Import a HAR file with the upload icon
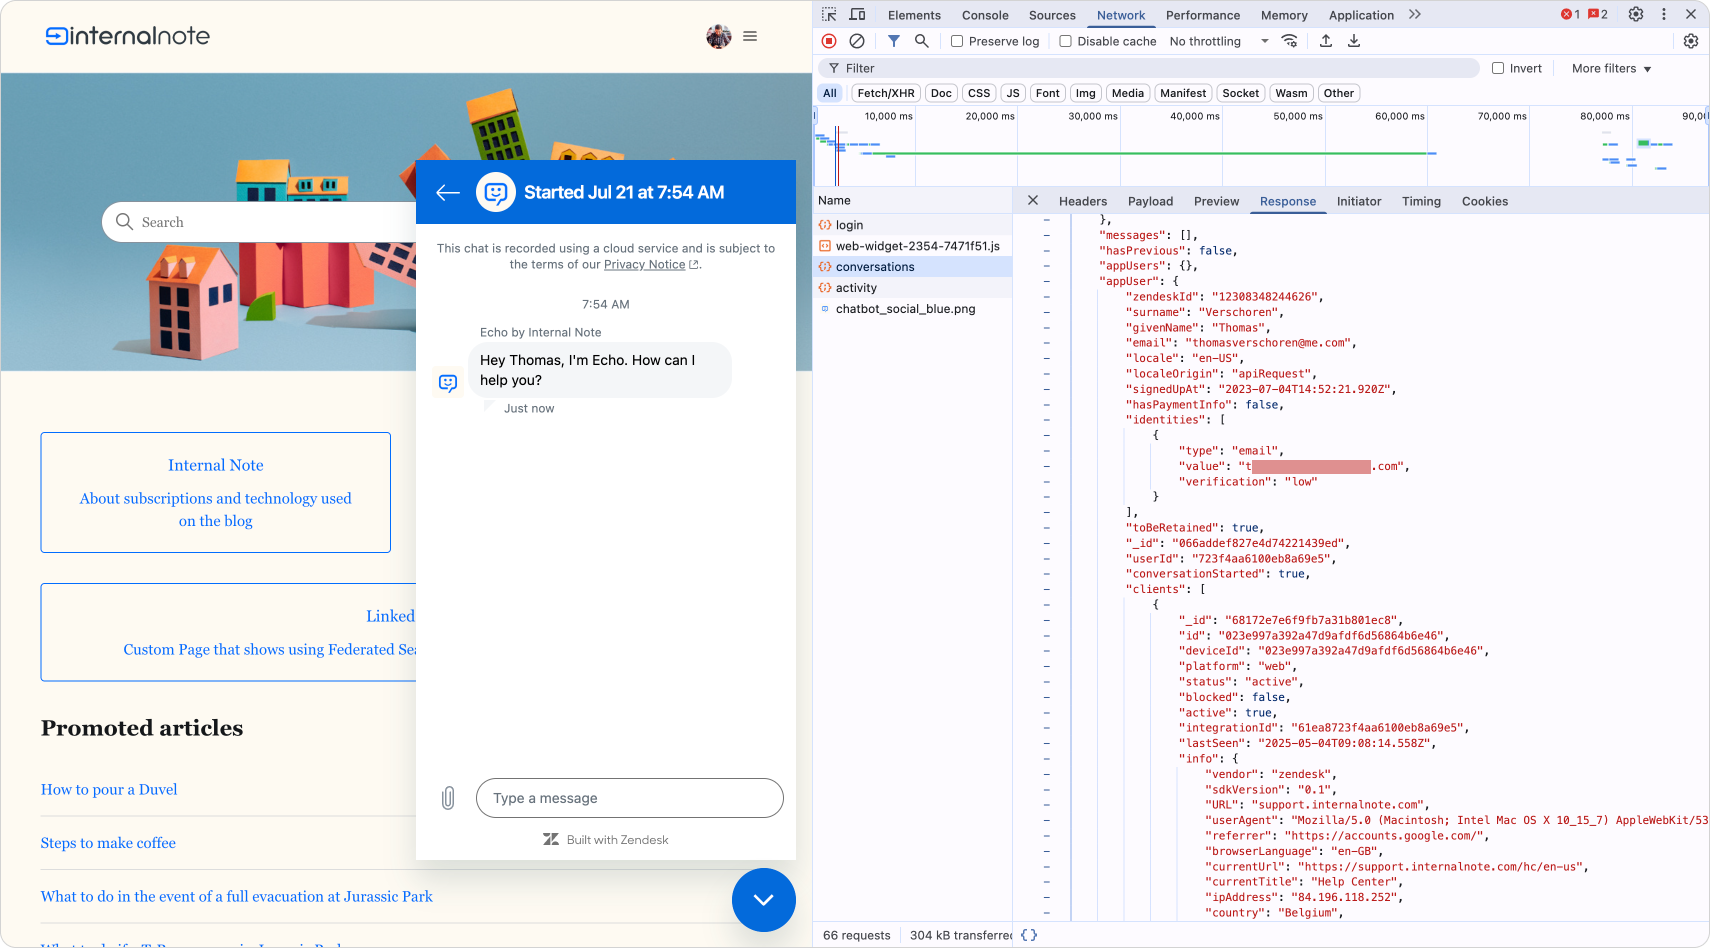This screenshot has height=948, width=1710. point(1326,41)
